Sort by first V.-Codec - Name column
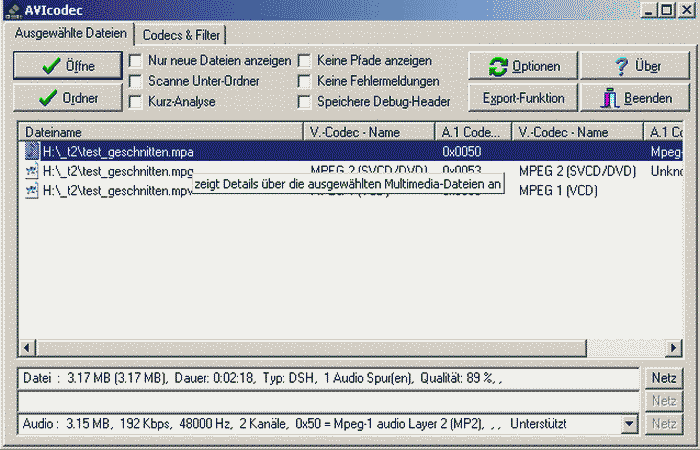The width and height of the screenshot is (700, 450). [x=368, y=132]
